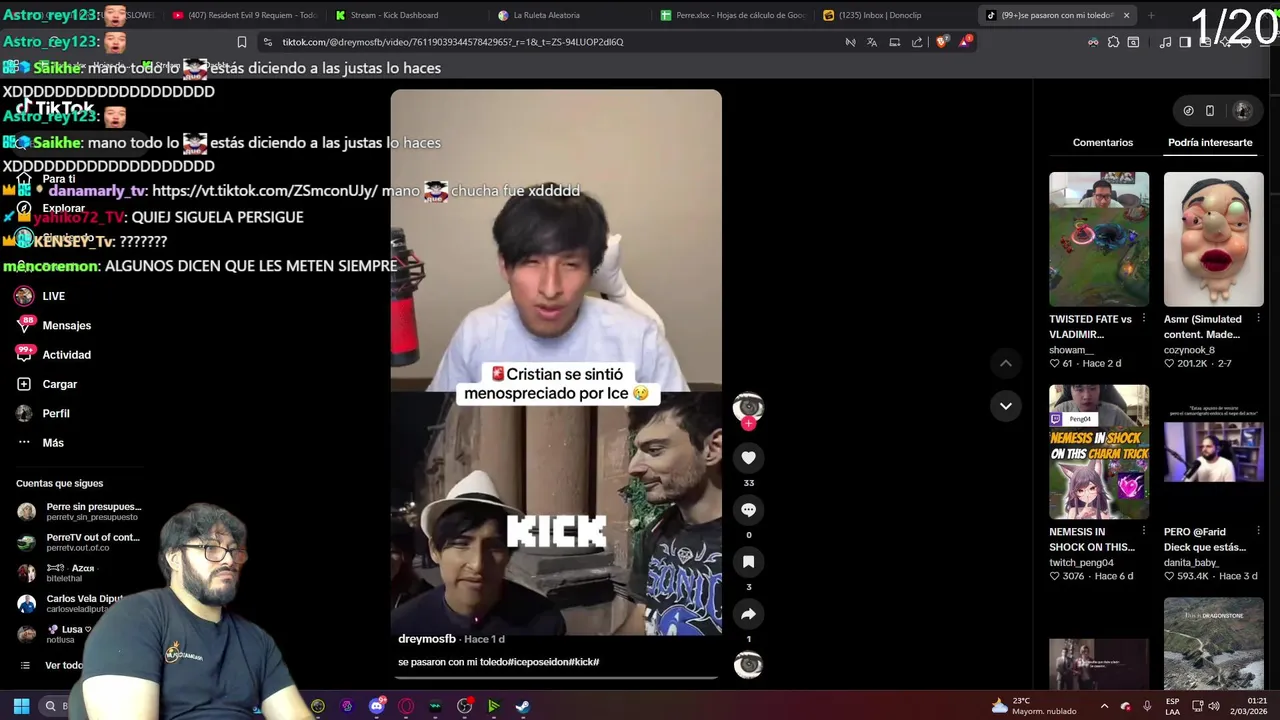The width and height of the screenshot is (1280, 720).
Task: Open showam_ channel link
Action: pos(1071,350)
